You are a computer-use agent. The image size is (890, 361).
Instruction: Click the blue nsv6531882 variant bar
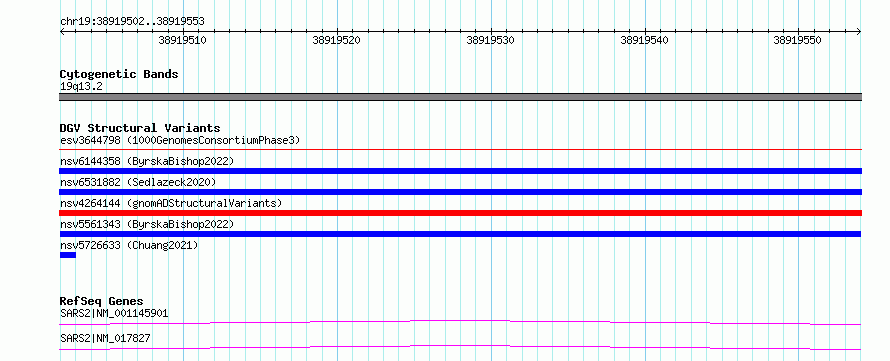(x=460, y=192)
